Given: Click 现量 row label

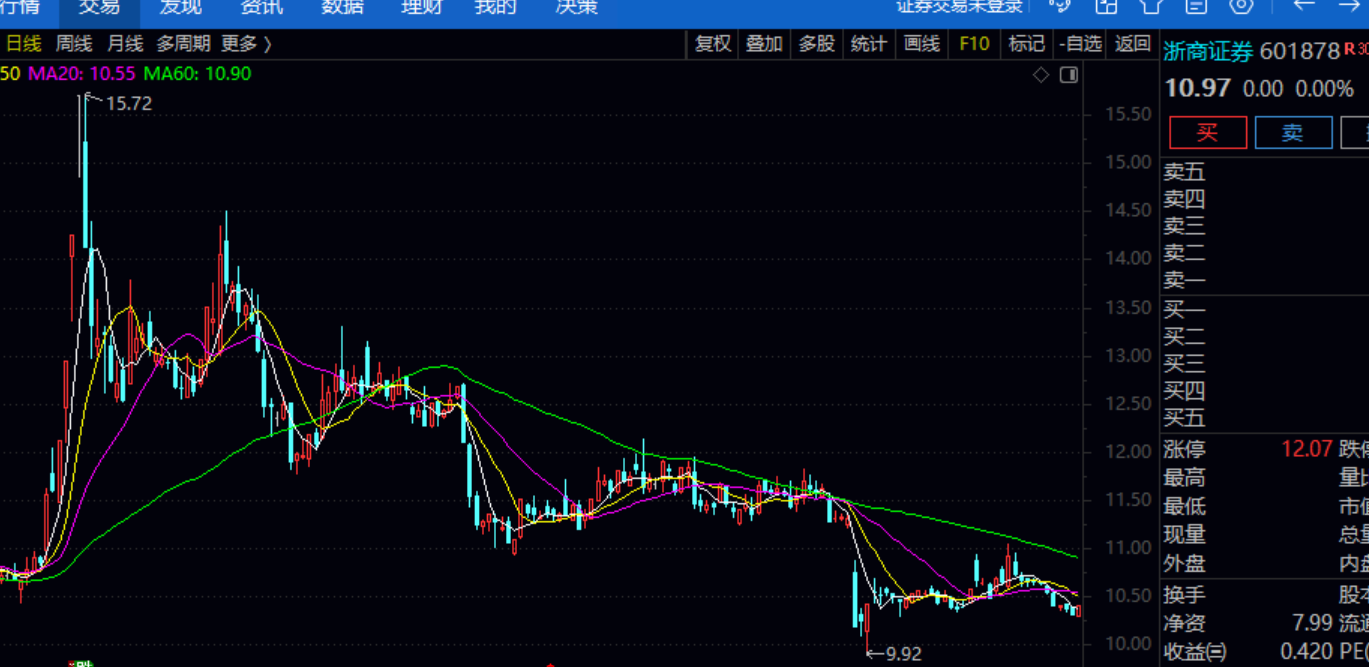Looking at the screenshot, I should coord(1184,536).
